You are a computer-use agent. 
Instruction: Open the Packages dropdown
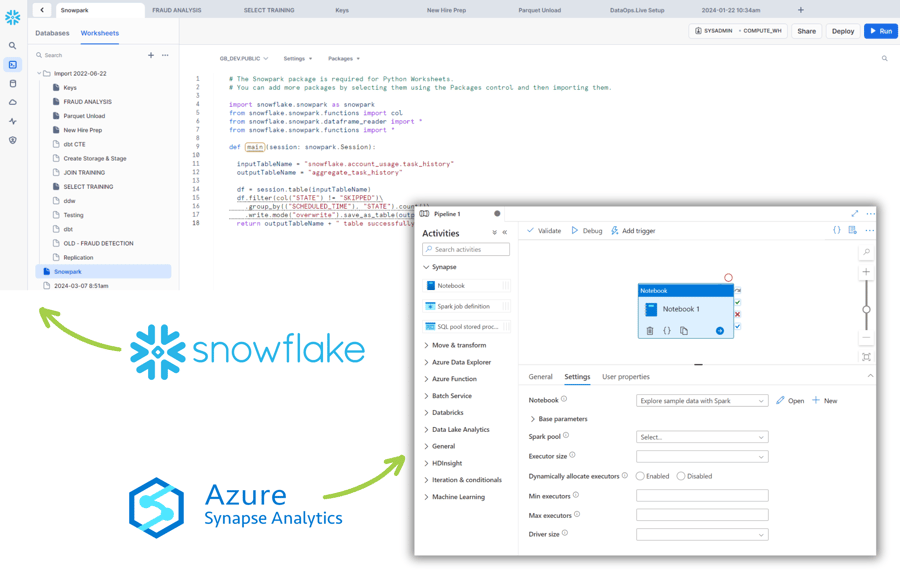[344, 59]
